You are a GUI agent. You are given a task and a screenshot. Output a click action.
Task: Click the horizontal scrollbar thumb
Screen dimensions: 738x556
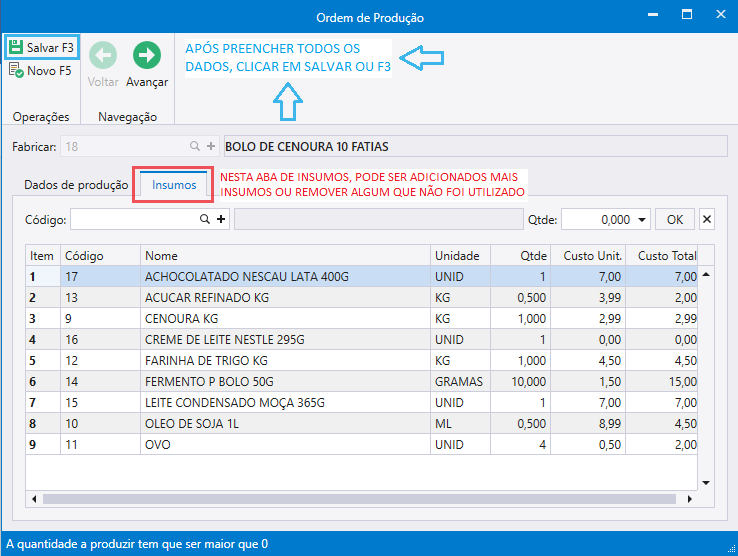click(x=359, y=499)
